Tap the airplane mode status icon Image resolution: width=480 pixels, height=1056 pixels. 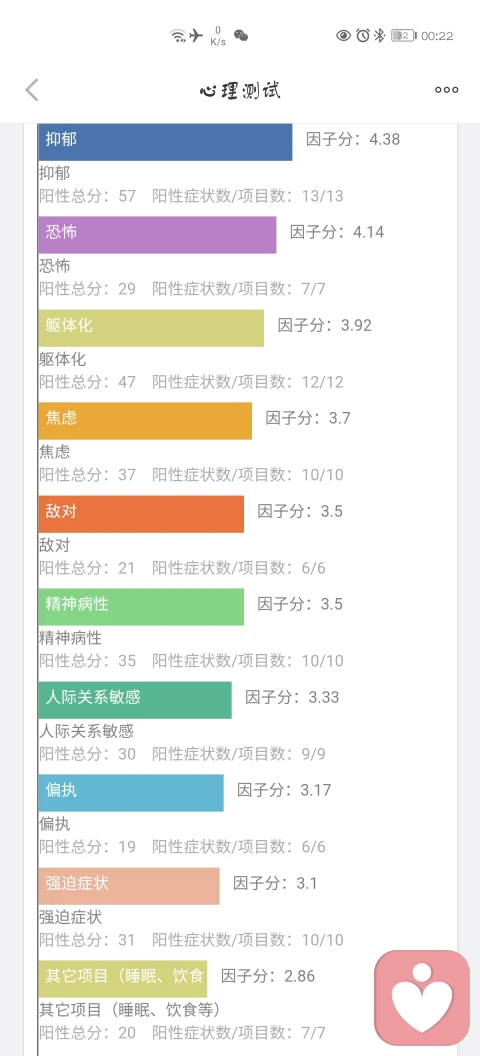[x=196, y=36]
